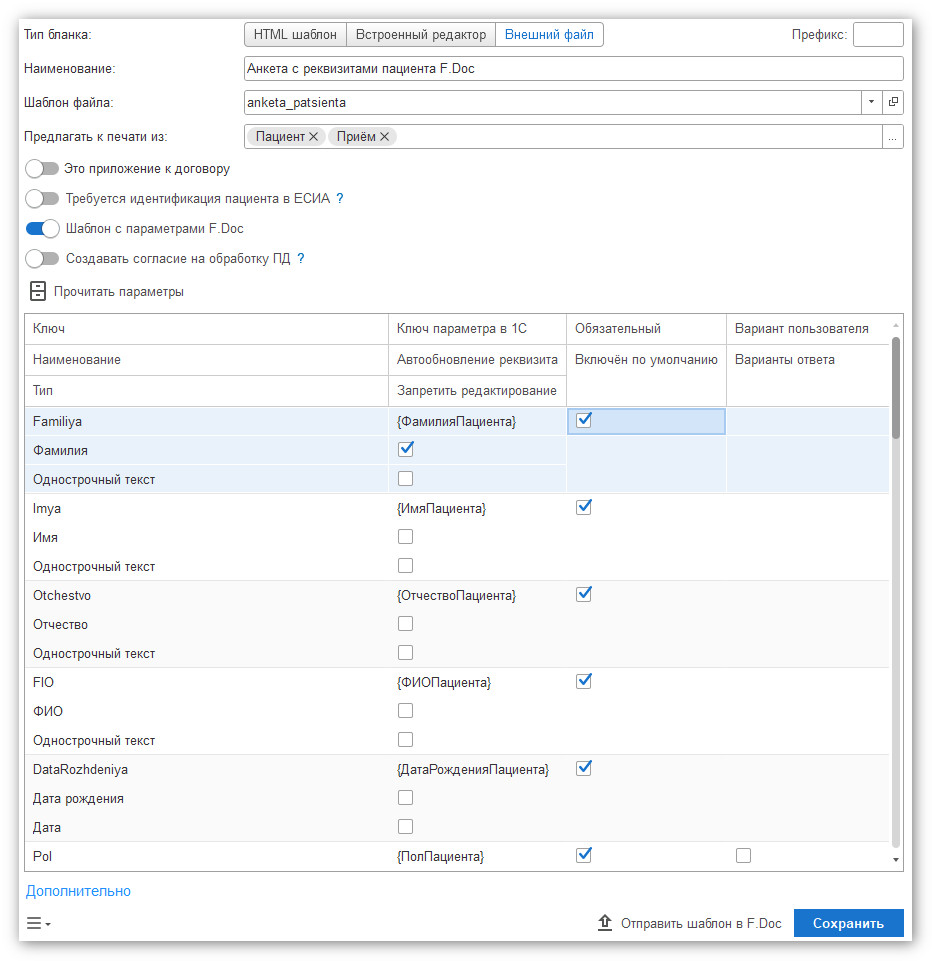
Task: Select Встроенный редактор tab
Action: pyautogui.click(x=421, y=34)
